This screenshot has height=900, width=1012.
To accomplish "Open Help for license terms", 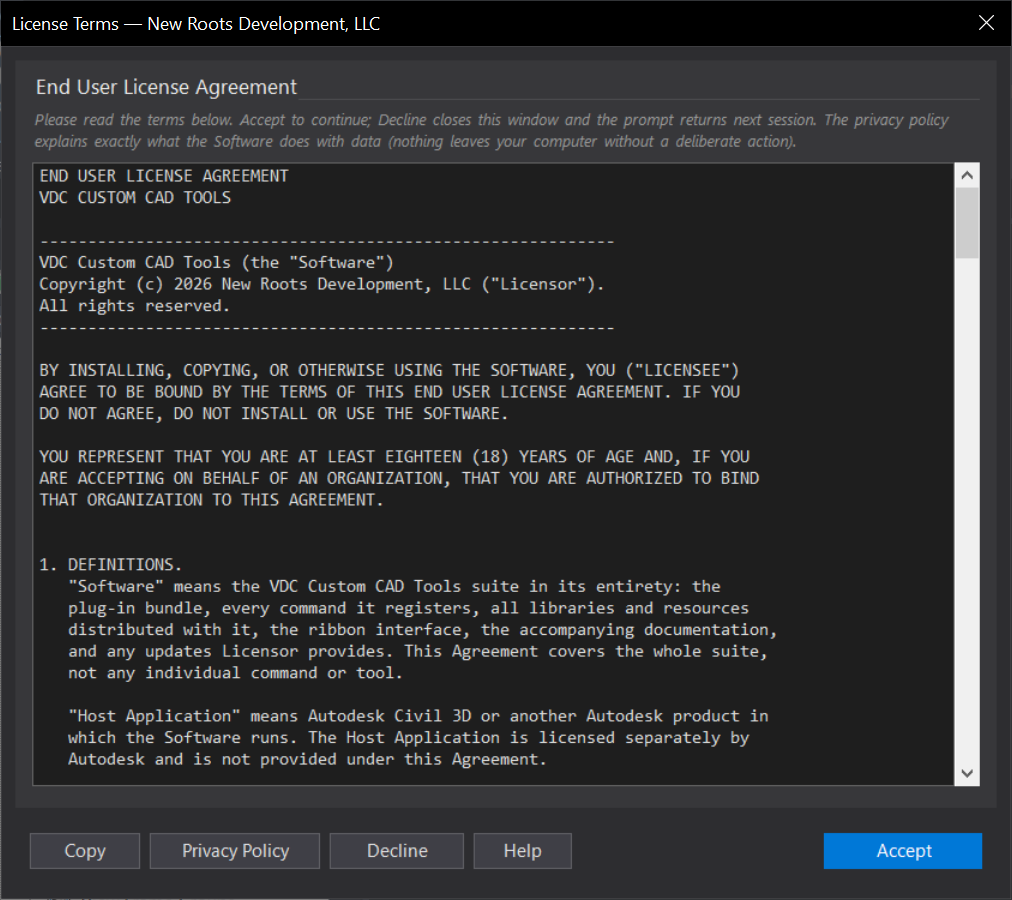I will pos(522,850).
